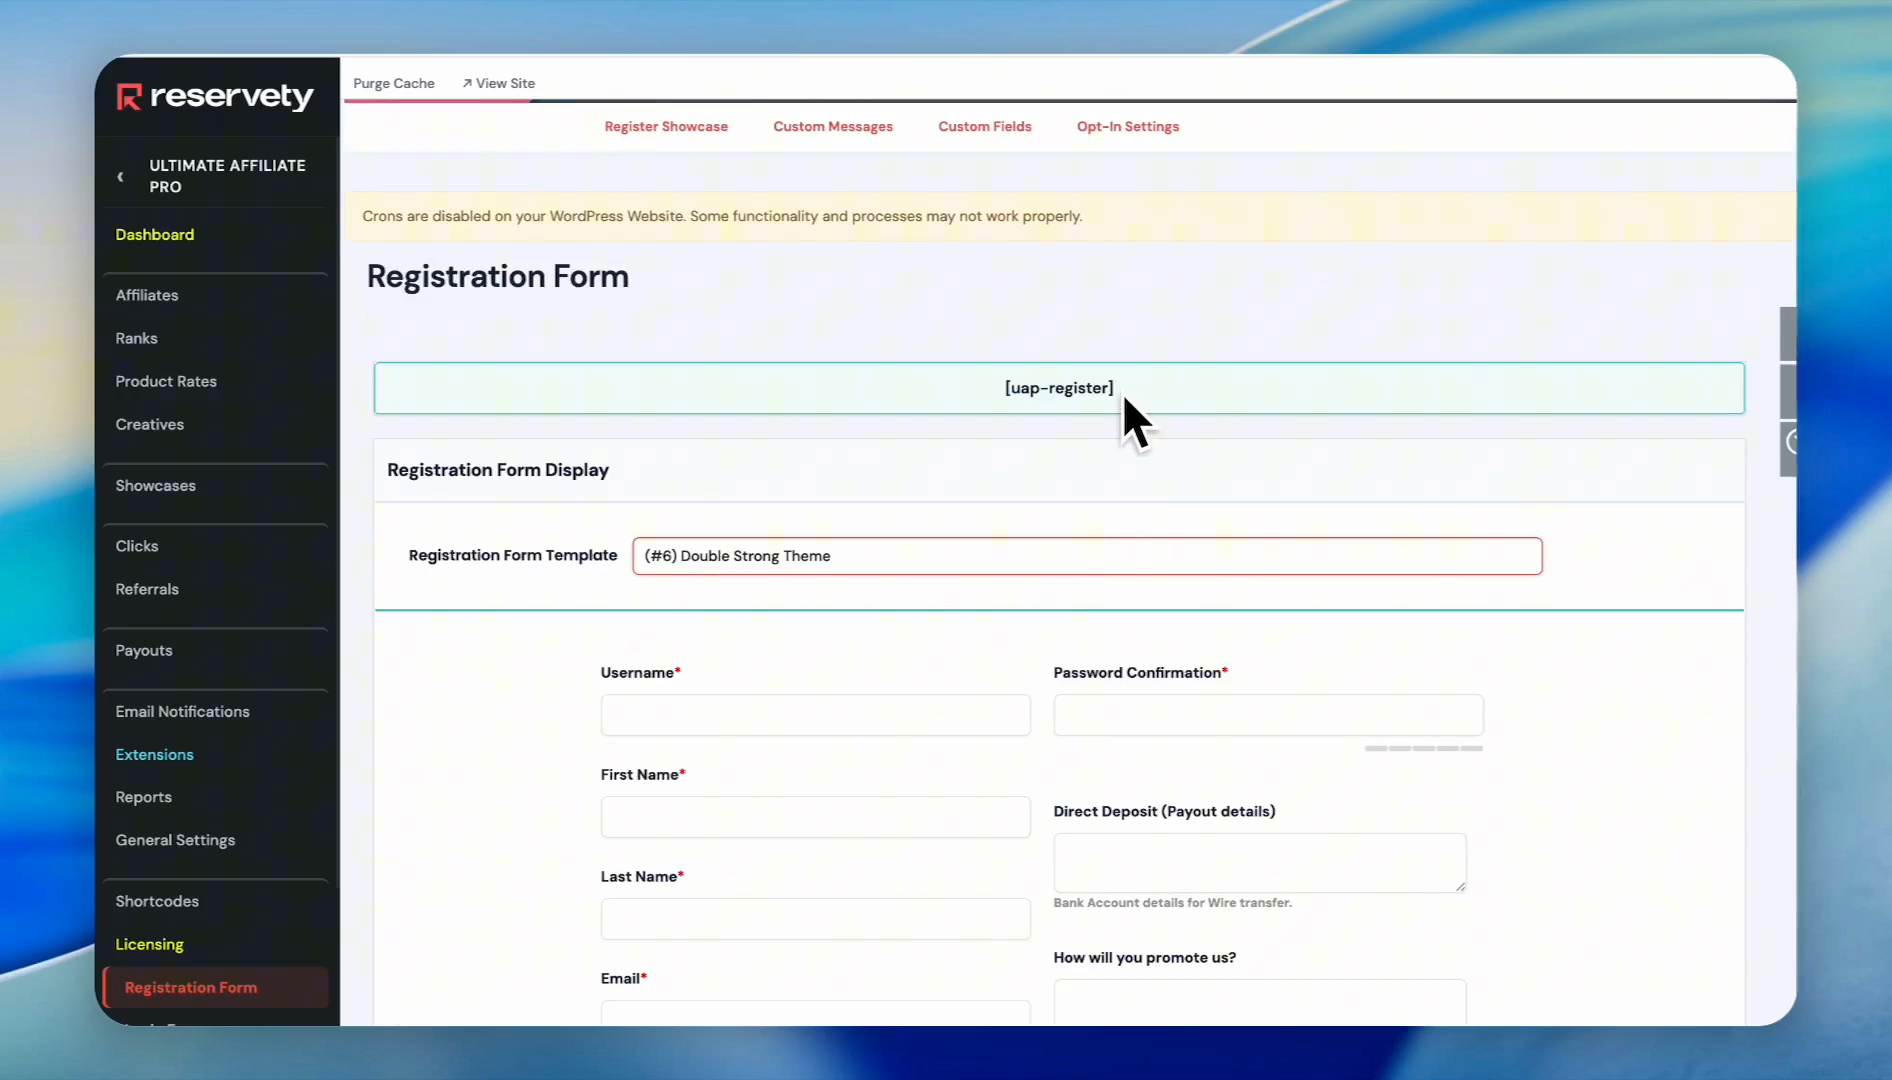Click the password strength meter bar
The image size is (1892, 1080).
click(1423, 748)
